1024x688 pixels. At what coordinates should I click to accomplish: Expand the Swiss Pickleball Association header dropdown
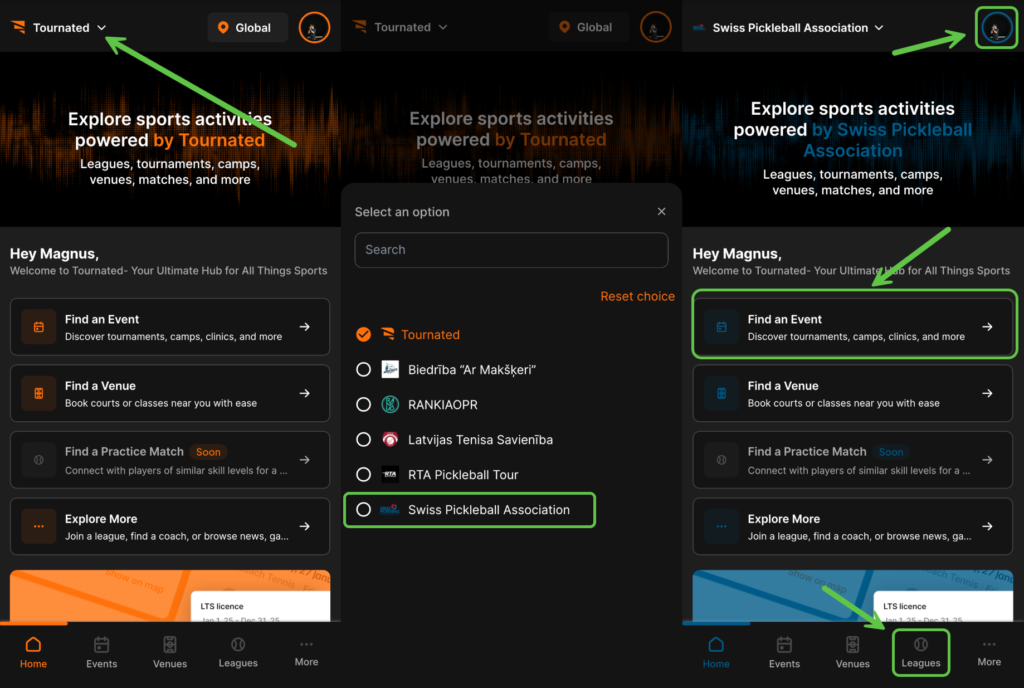(789, 27)
